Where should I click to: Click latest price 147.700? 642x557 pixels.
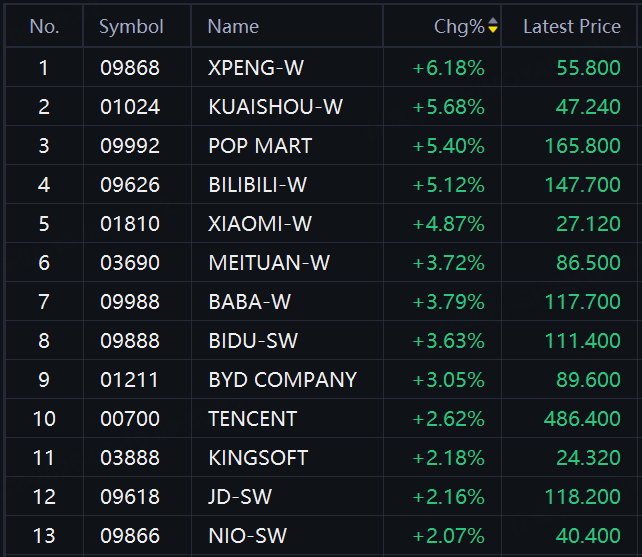(x=583, y=185)
